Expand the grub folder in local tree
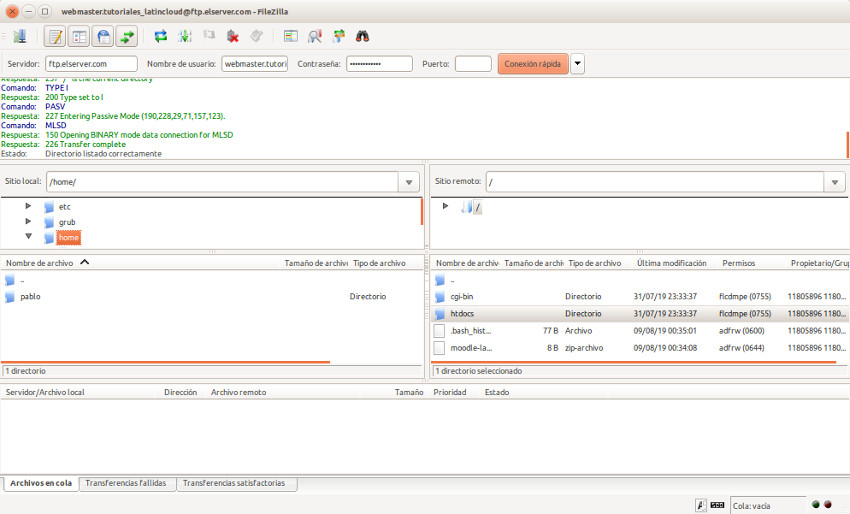This screenshot has width=850, height=514. coord(28,221)
